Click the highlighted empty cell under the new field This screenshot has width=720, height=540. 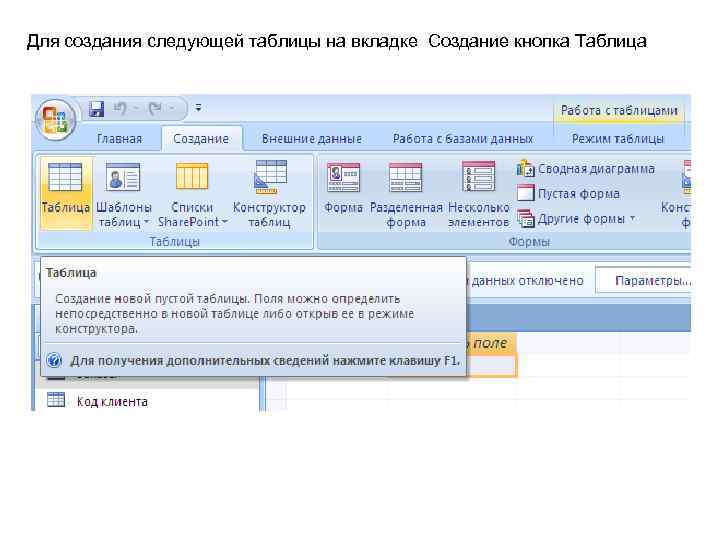coord(491,366)
